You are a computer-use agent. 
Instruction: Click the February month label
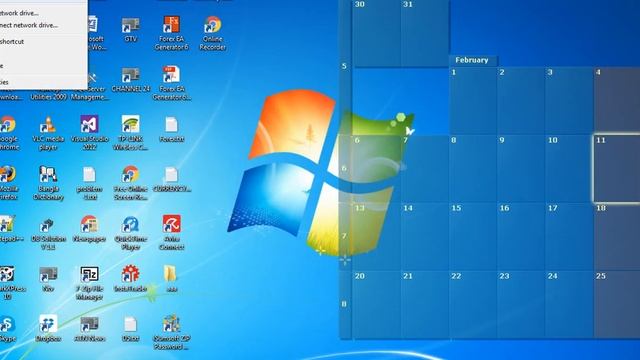[x=472, y=60]
